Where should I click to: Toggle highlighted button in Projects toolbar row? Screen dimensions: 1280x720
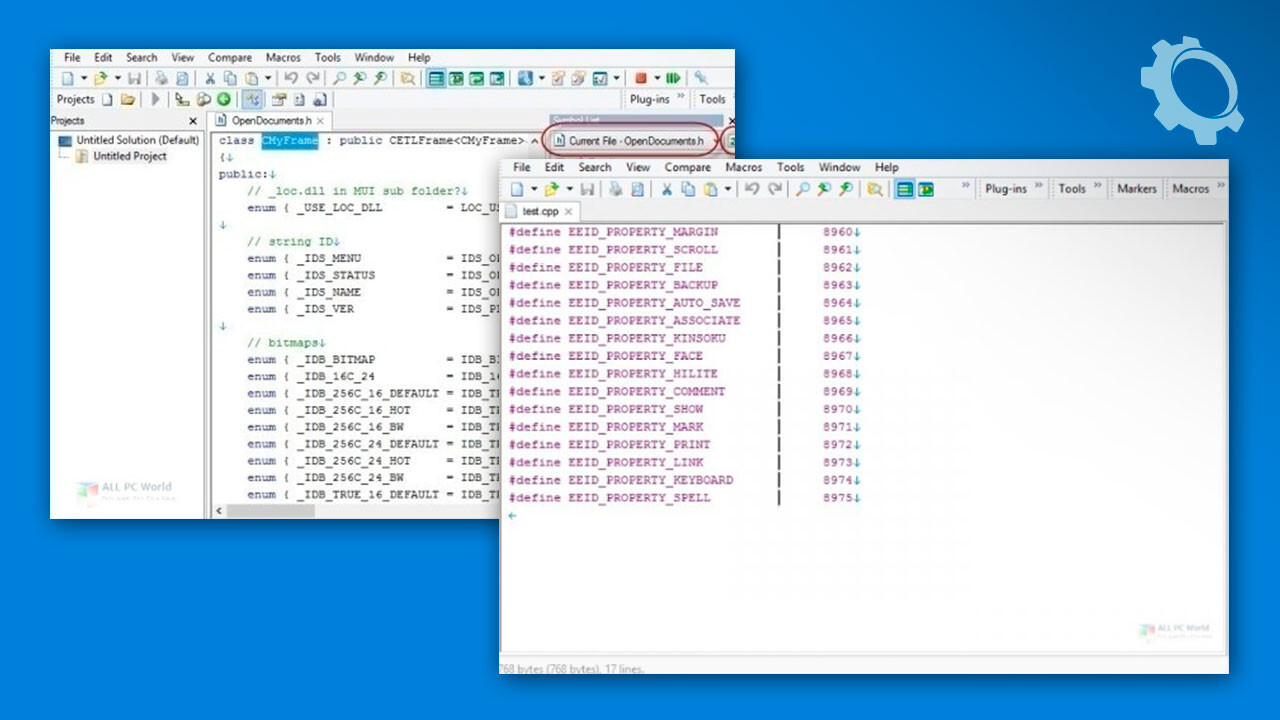point(252,99)
